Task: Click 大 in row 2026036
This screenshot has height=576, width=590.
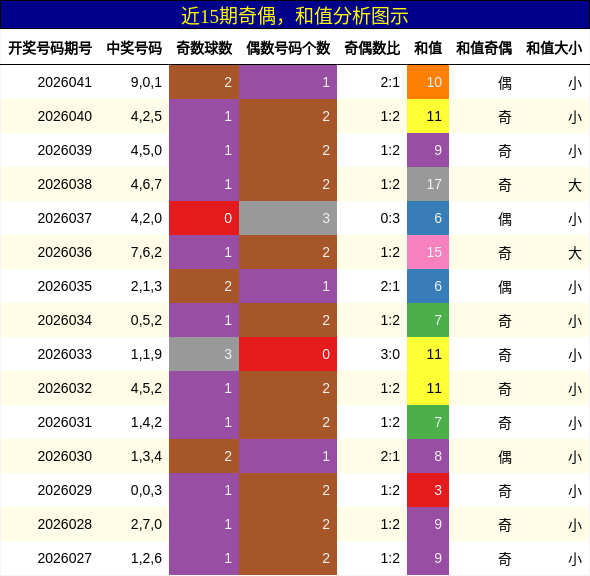Action: pyautogui.click(x=575, y=253)
